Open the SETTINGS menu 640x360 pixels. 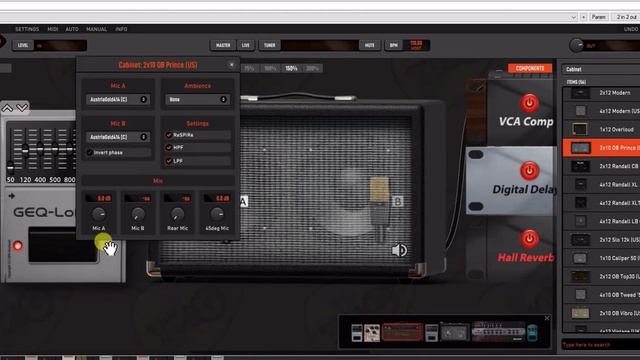click(27, 29)
